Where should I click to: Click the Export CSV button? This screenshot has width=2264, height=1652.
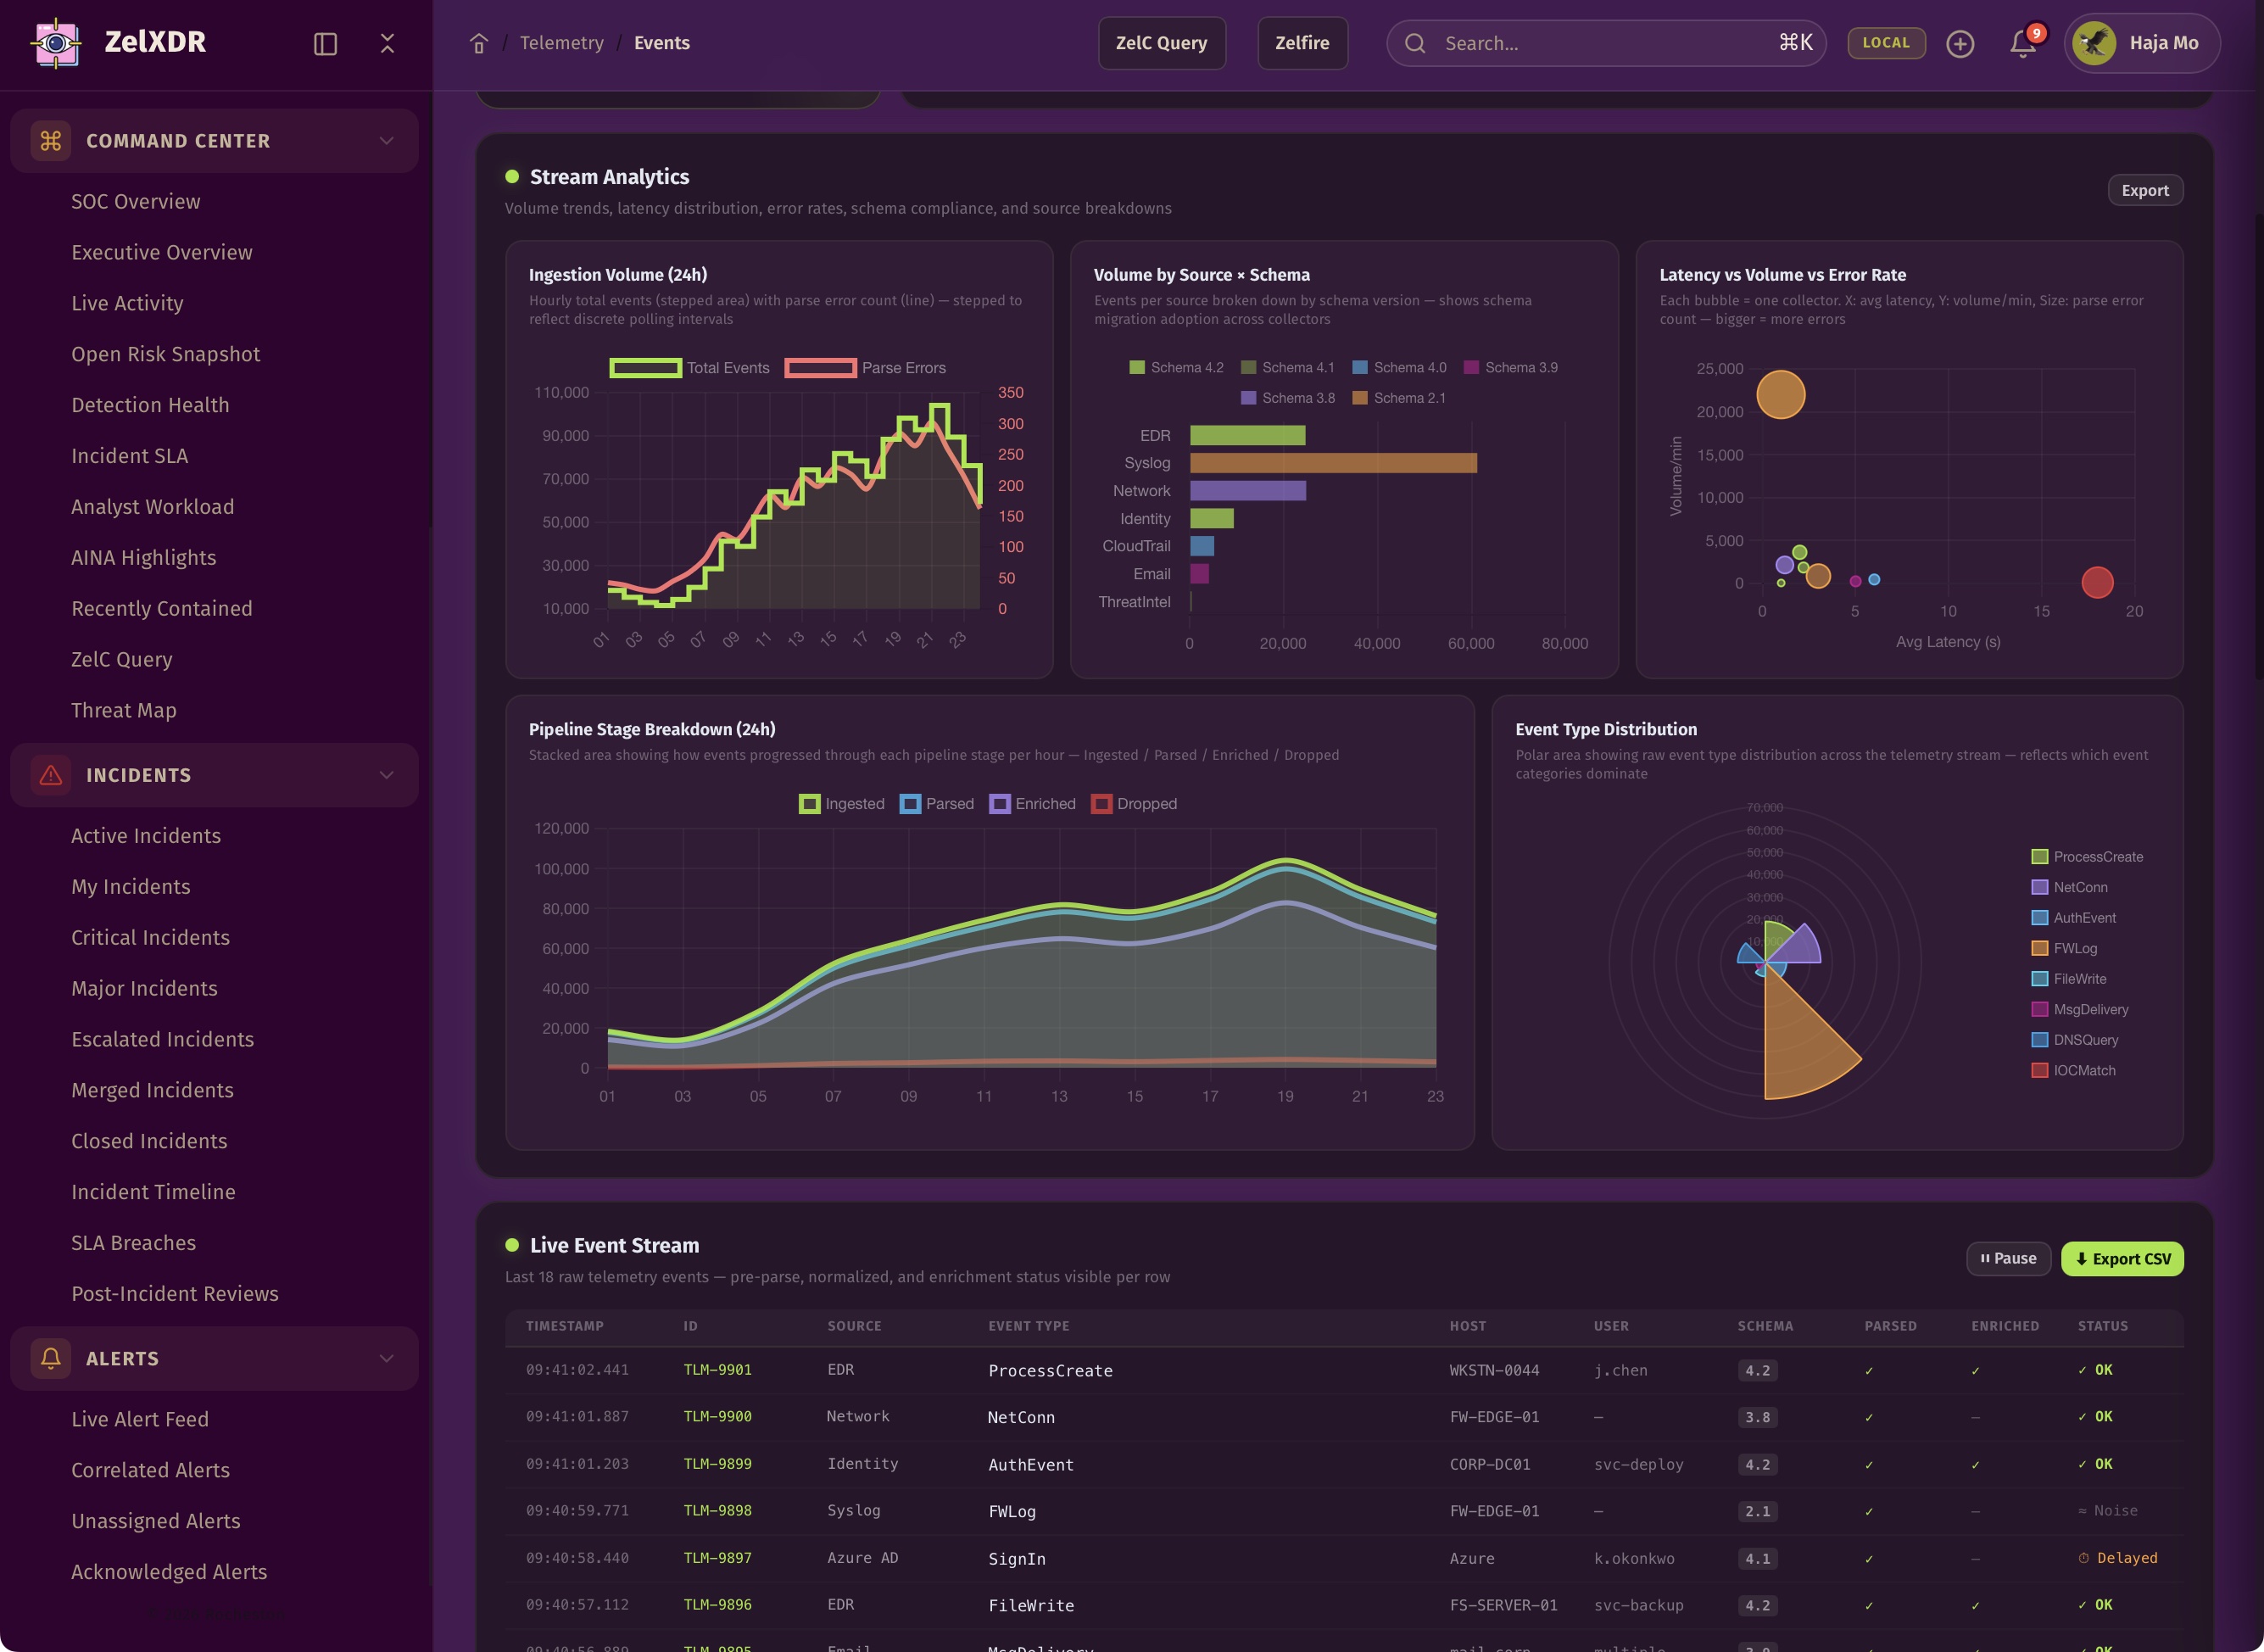tap(2122, 1259)
